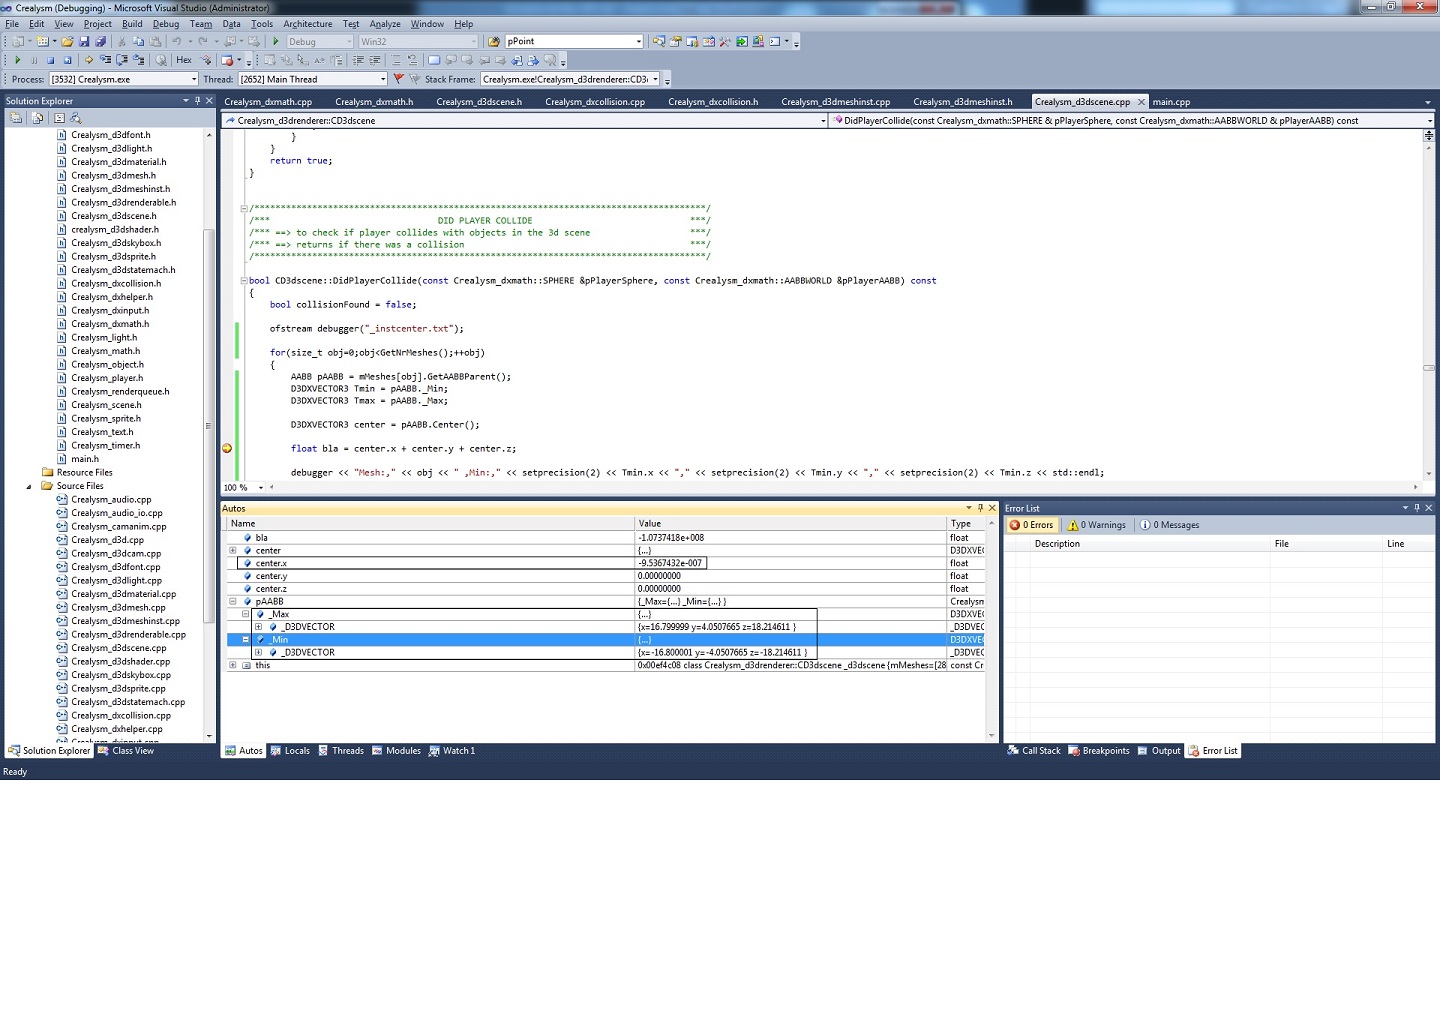The image size is (1440, 1026).
Task: Open Crealysm_player.h in Solution Explorer
Action: click(107, 378)
